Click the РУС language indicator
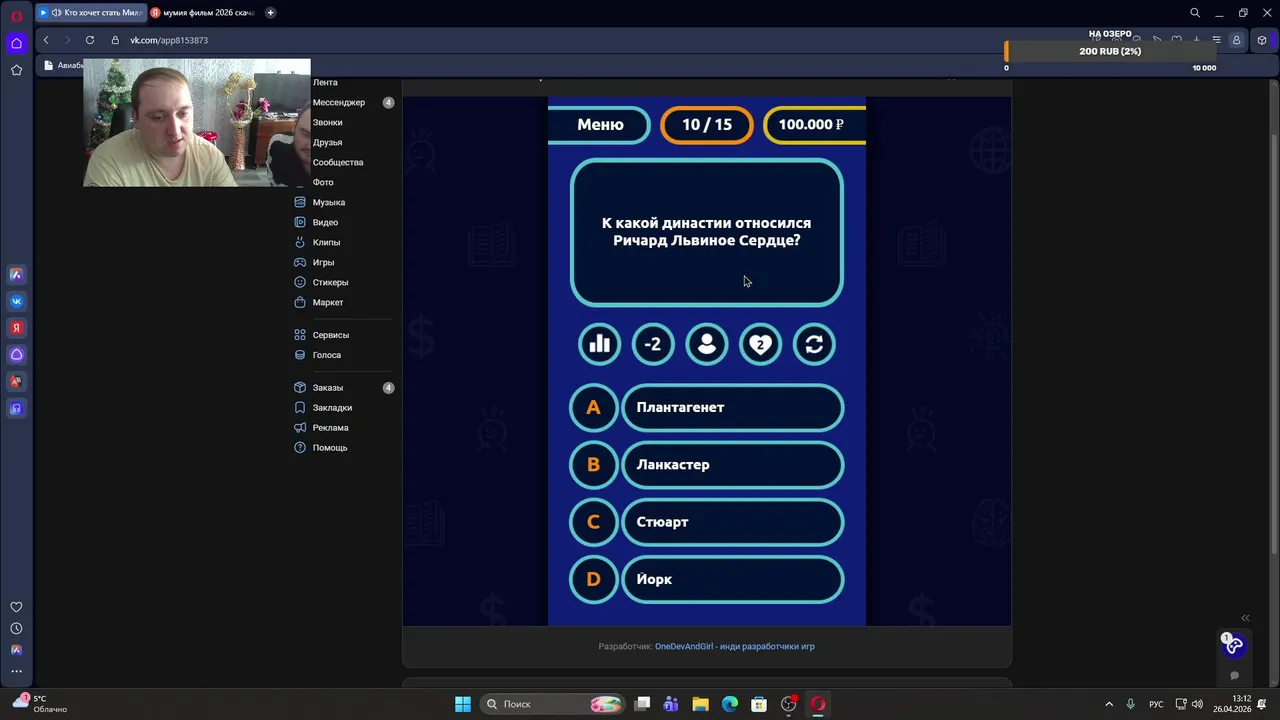 point(1156,704)
